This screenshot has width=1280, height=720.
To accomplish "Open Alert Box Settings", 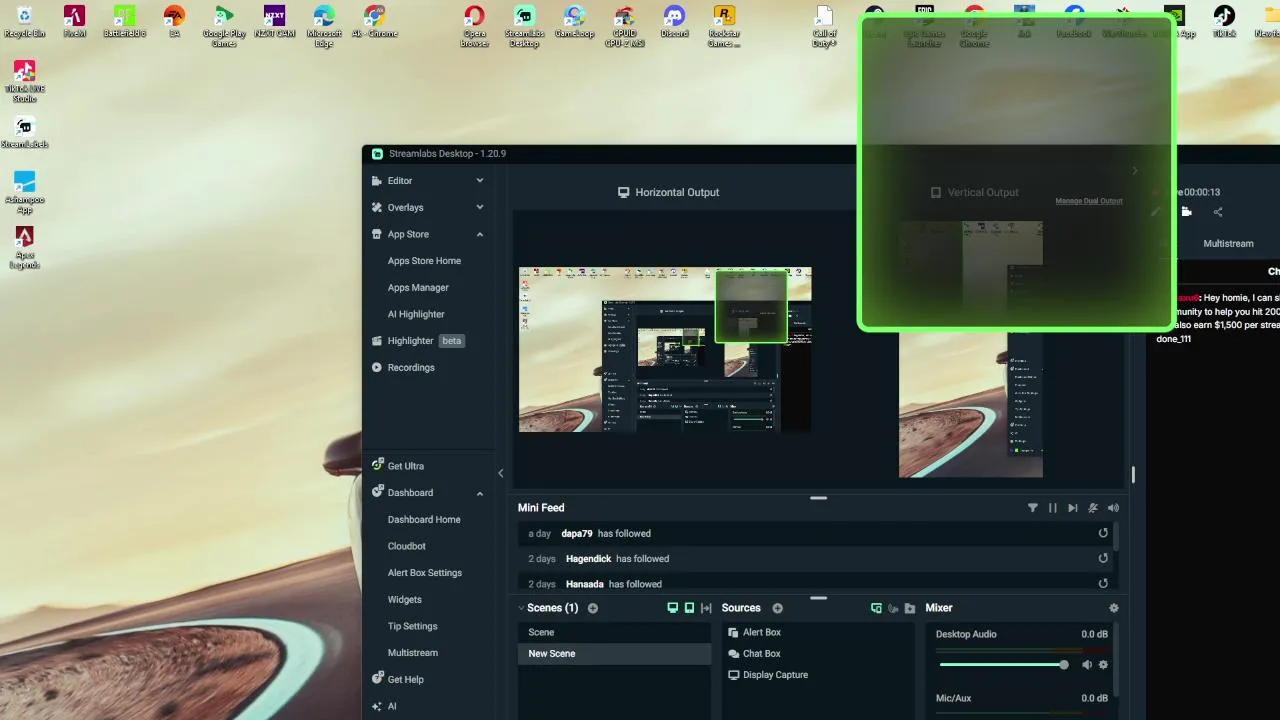I will click(425, 573).
